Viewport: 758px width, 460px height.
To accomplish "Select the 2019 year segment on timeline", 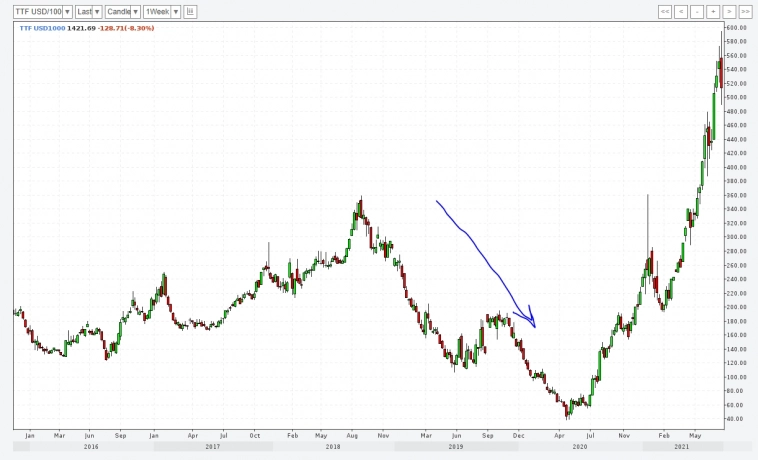I will point(455,446).
